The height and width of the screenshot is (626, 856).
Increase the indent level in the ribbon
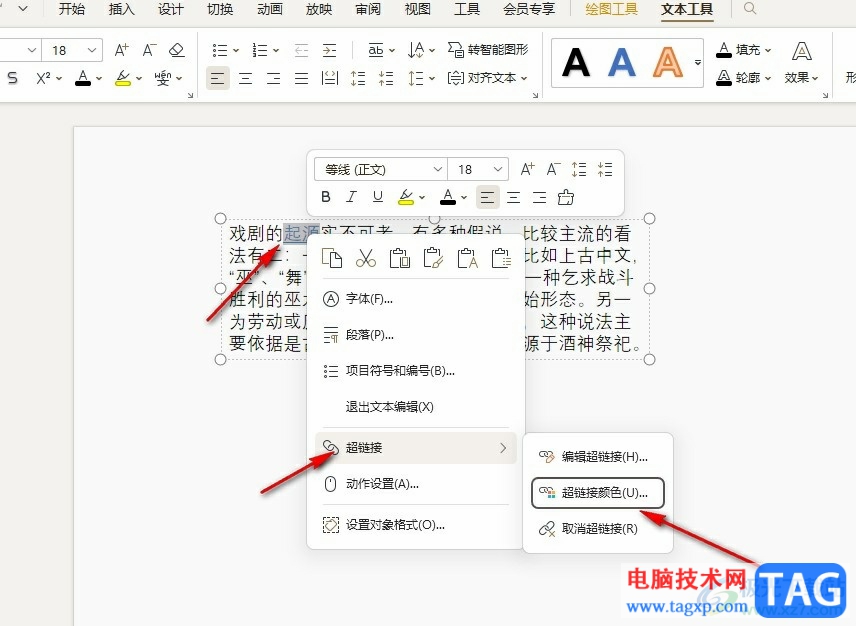click(x=329, y=50)
